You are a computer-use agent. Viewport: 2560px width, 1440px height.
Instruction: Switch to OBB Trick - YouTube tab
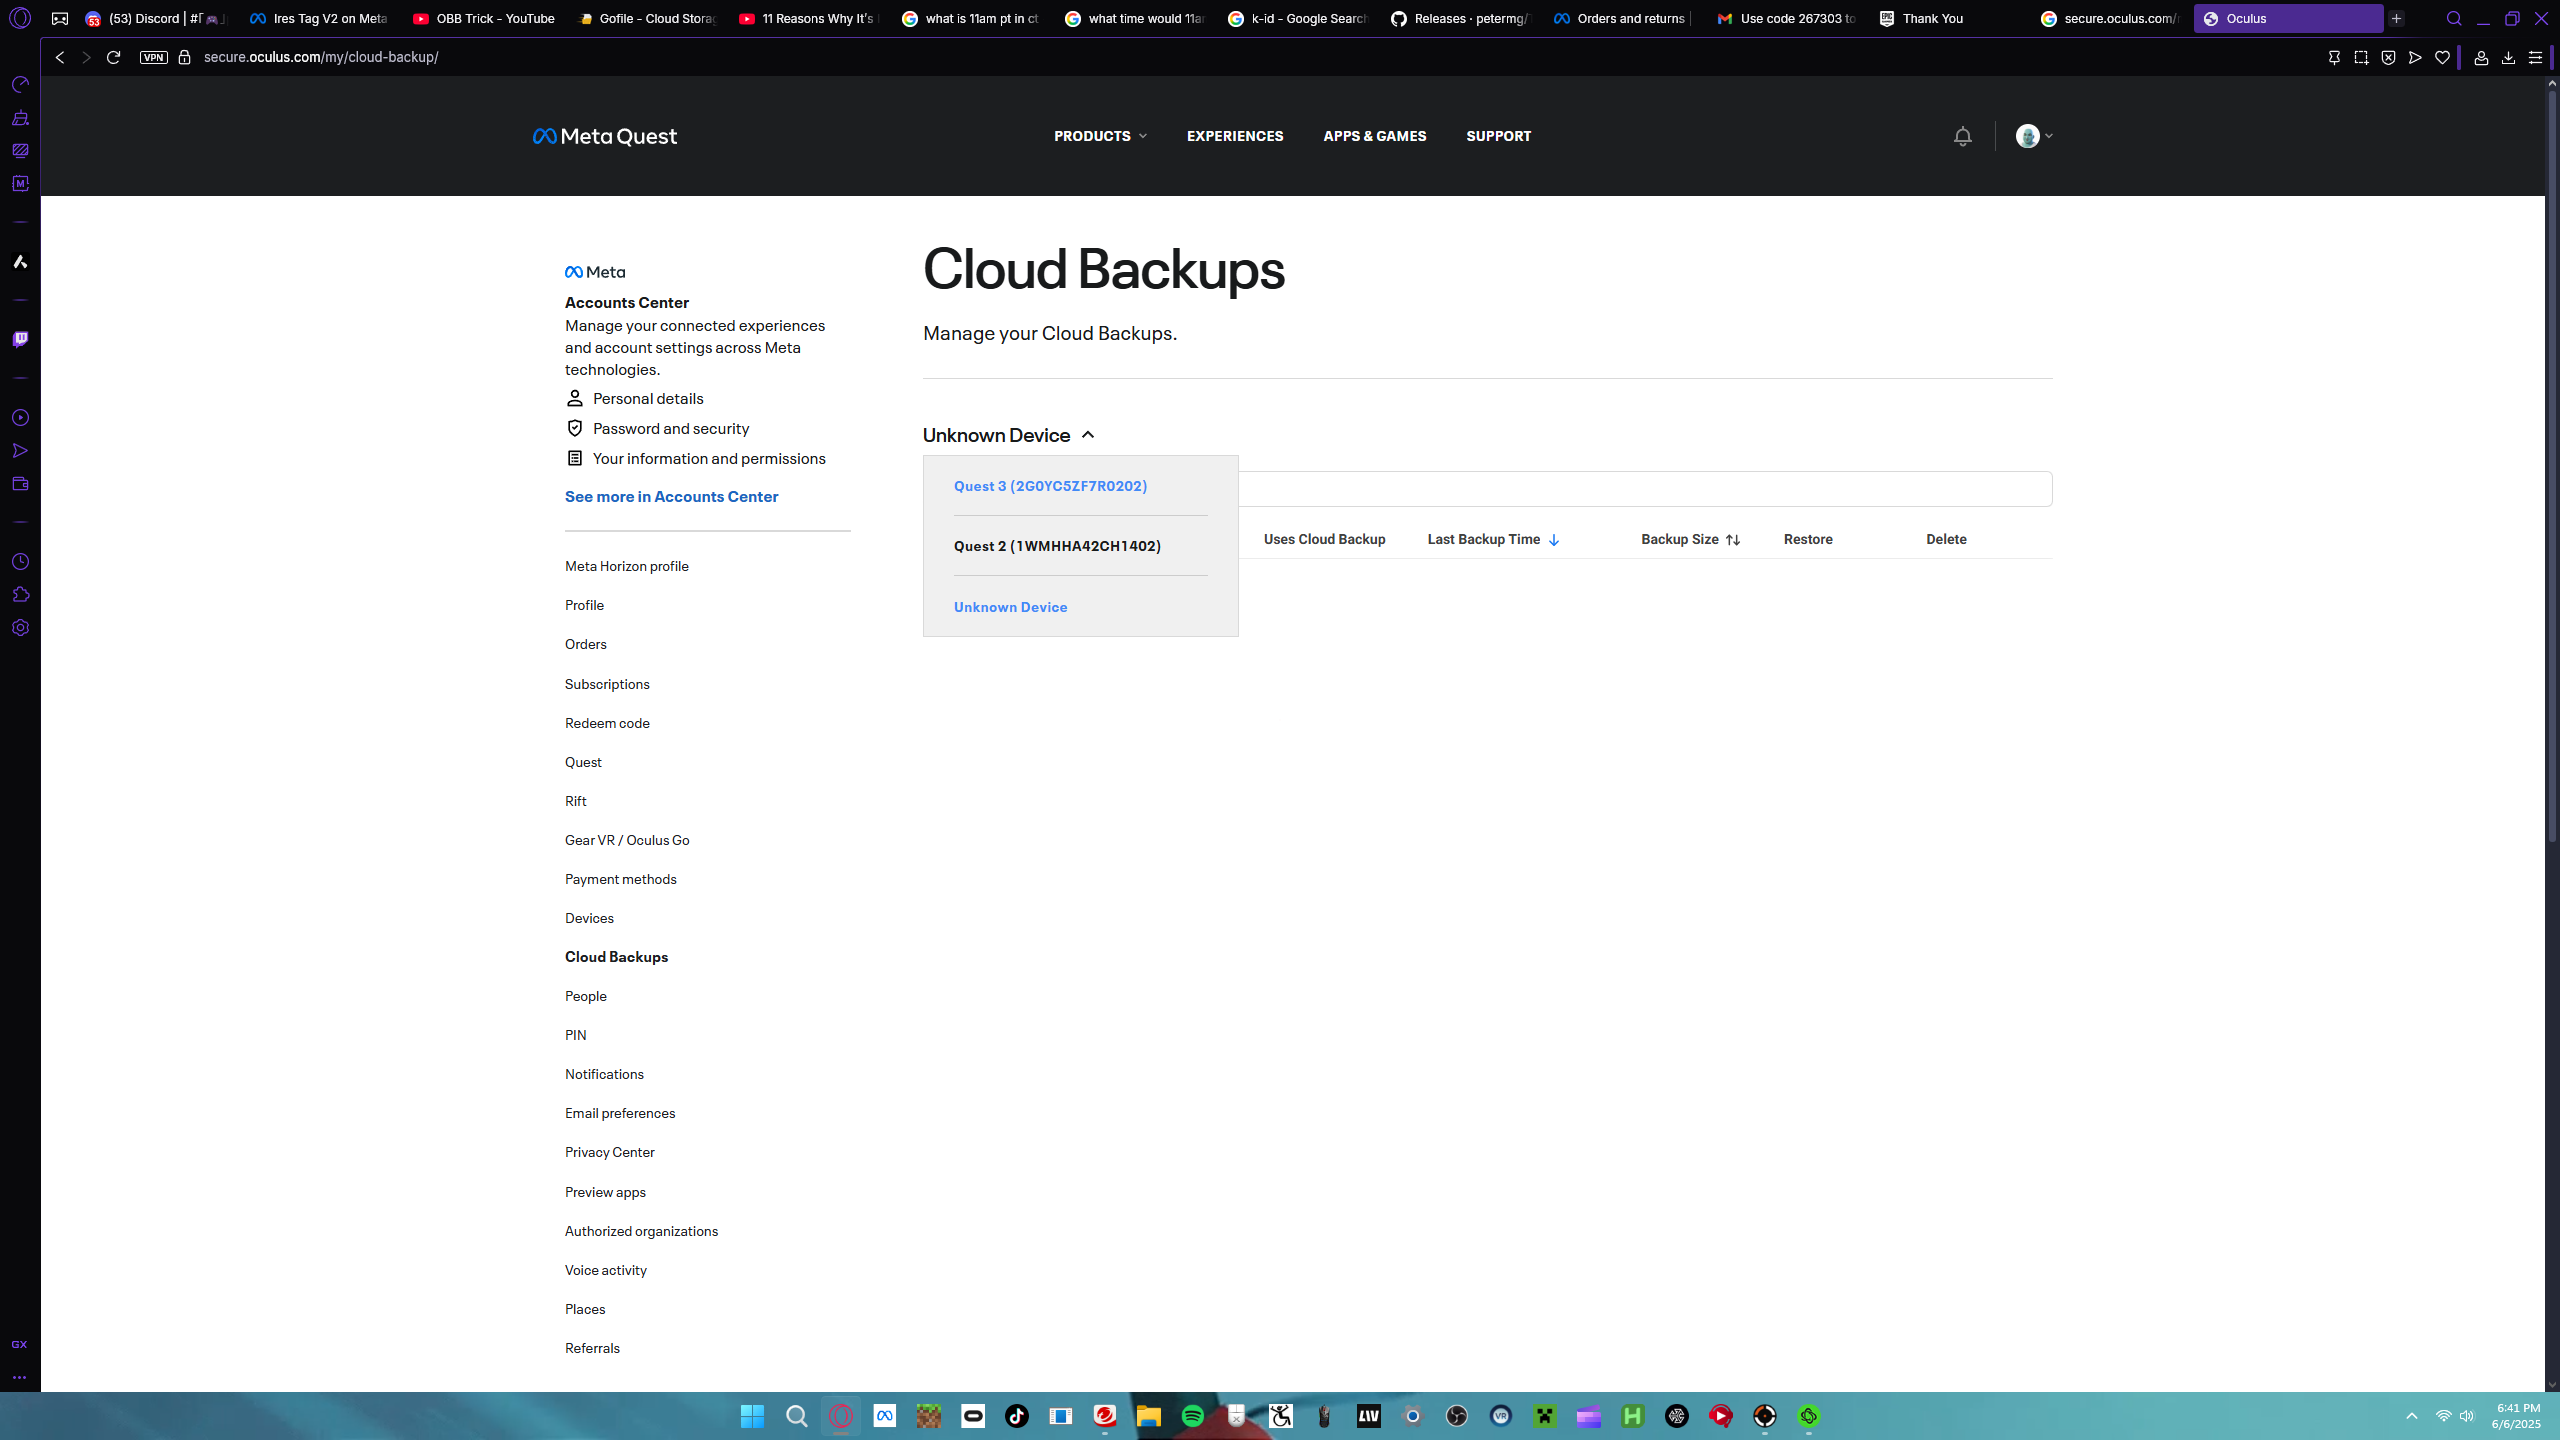pyautogui.click(x=485, y=19)
